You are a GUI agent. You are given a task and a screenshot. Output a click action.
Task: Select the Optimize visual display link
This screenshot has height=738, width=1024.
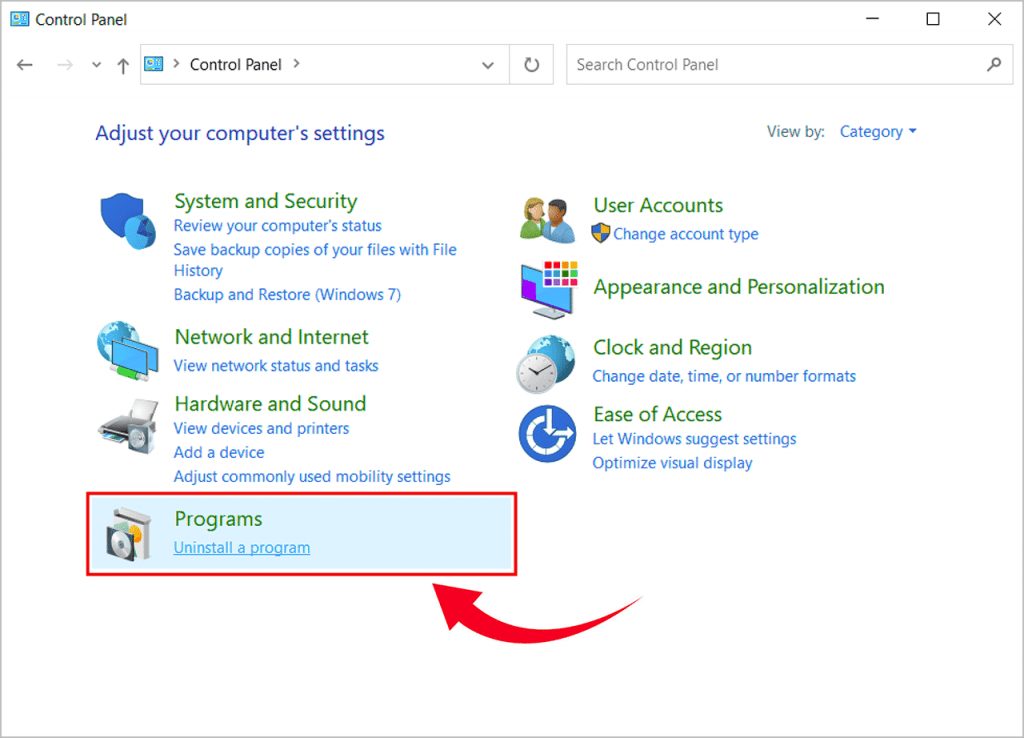pos(673,463)
